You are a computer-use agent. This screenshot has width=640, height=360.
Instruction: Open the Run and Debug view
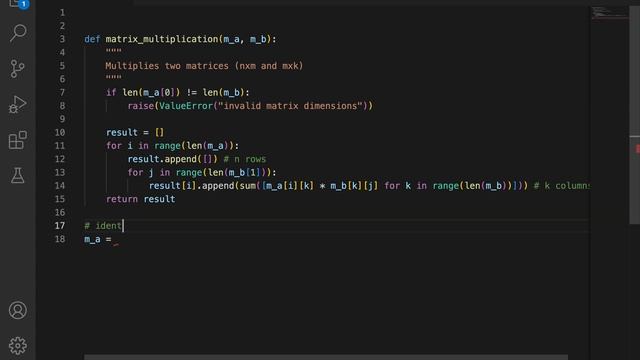click(x=18, y=104)
